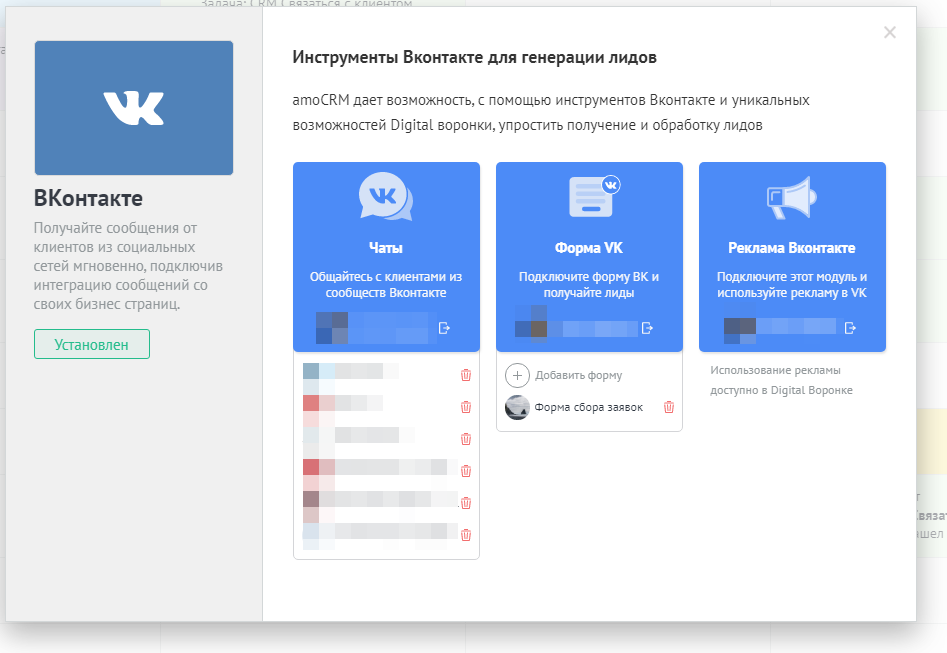Click the Чаты card title
This screenshot has height=653, width=947.
[386, 248]
